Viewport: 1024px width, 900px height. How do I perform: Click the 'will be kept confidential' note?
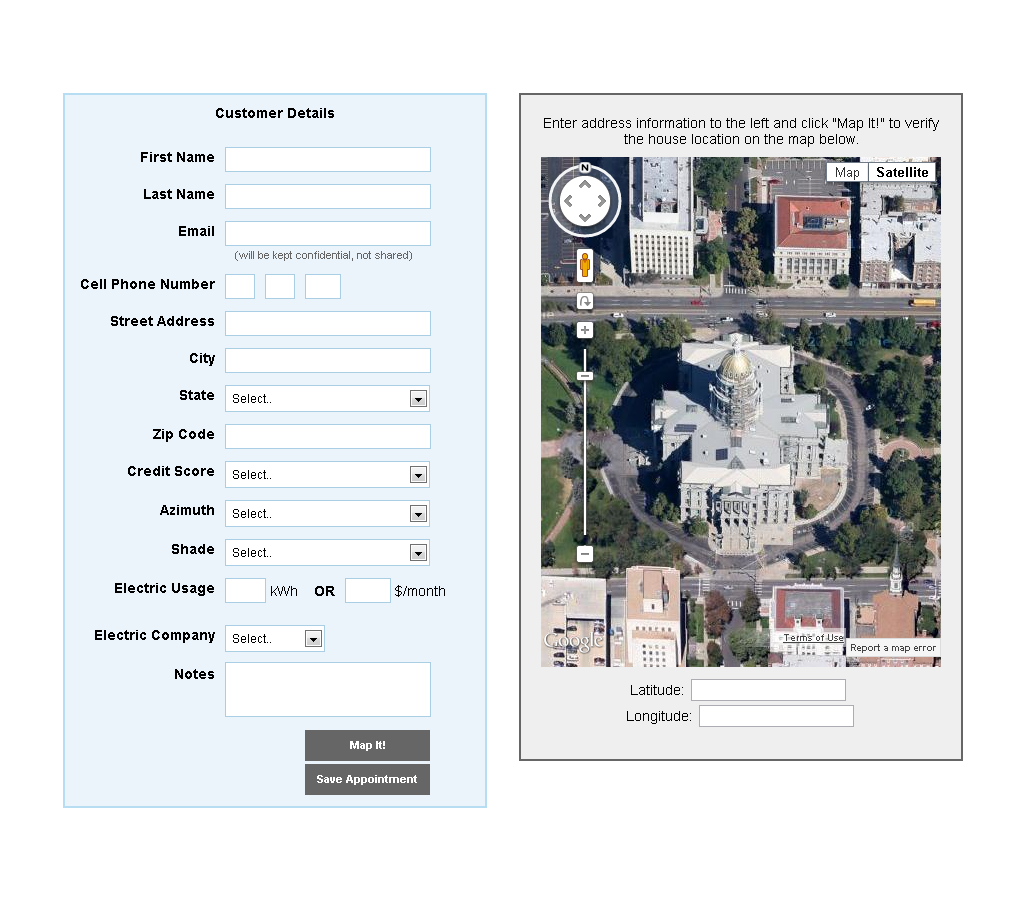click(x=323, y=255)
